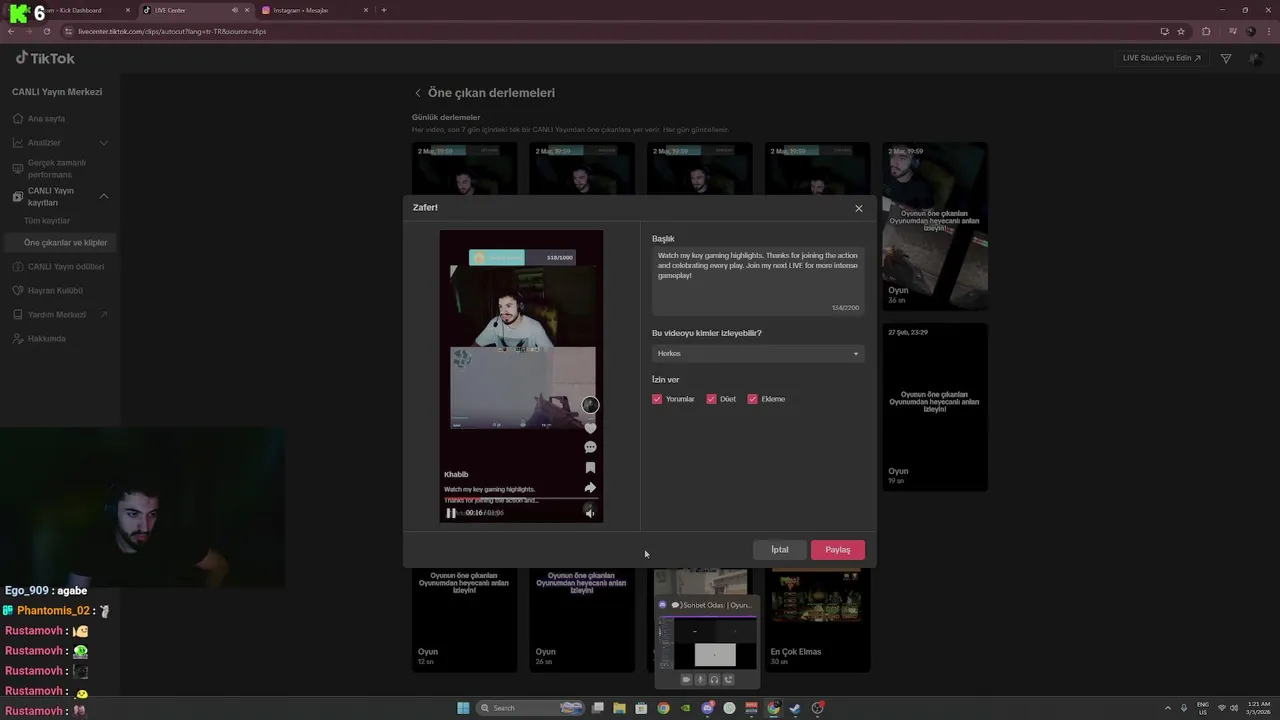Open the inbox filter icon in header
The width and height of the screenshot is (1280, 720).
tap(1226, 59)
